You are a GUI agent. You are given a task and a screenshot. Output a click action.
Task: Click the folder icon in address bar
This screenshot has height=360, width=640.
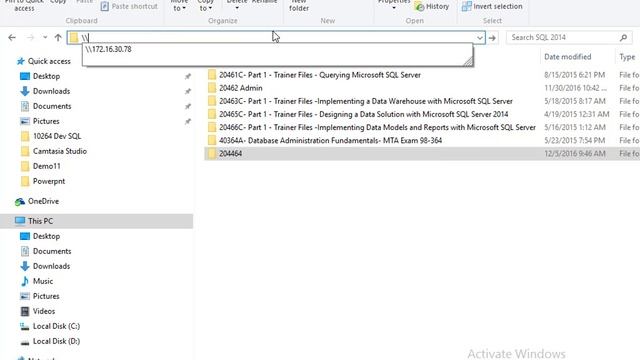(x=73, y=38)
